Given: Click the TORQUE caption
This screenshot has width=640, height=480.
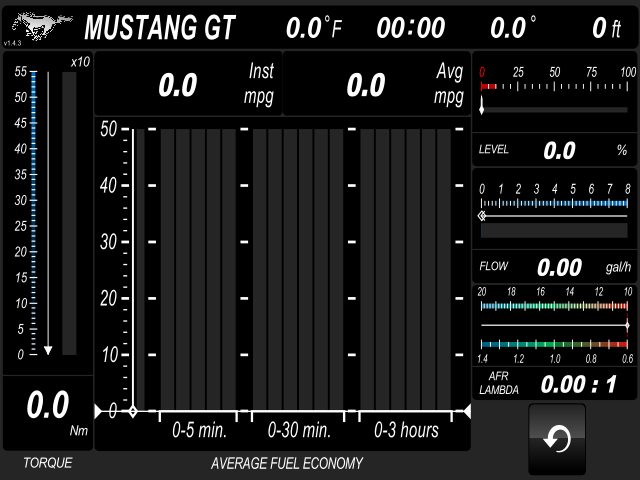Looking at the screenshot, I should [x=48, y=463].
